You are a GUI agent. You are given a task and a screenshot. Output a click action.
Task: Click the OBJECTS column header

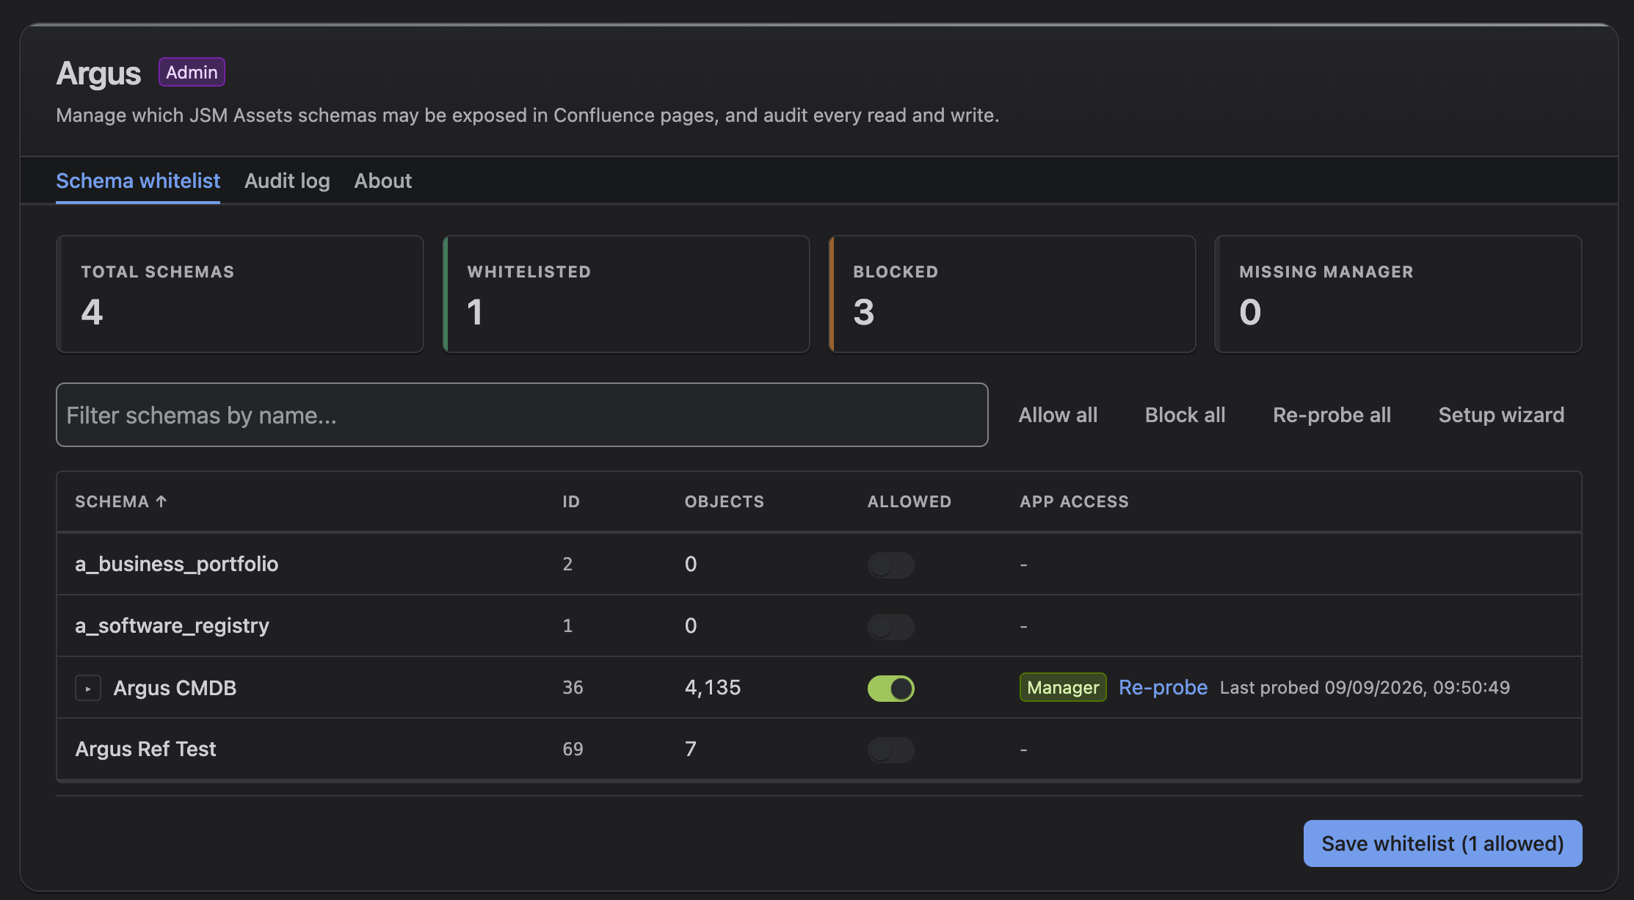click(x=724, y=502)
